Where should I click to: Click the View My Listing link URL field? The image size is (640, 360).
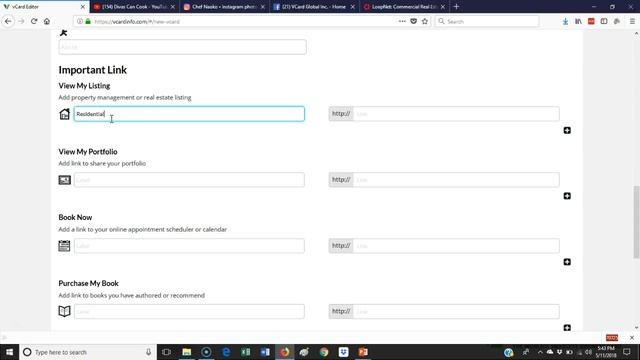[x=456, y=114]
